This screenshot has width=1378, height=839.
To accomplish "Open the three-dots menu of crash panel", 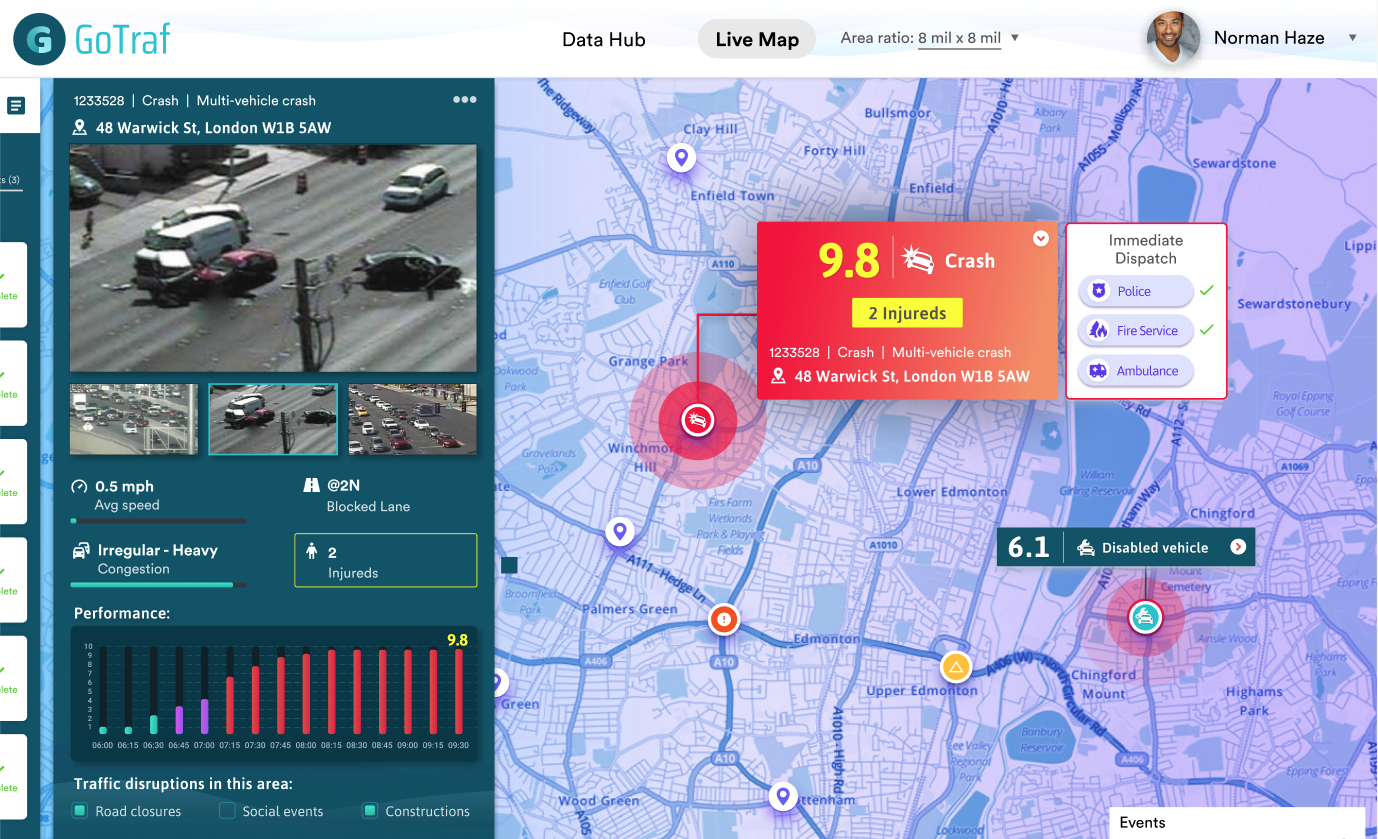I will [464, 100].
